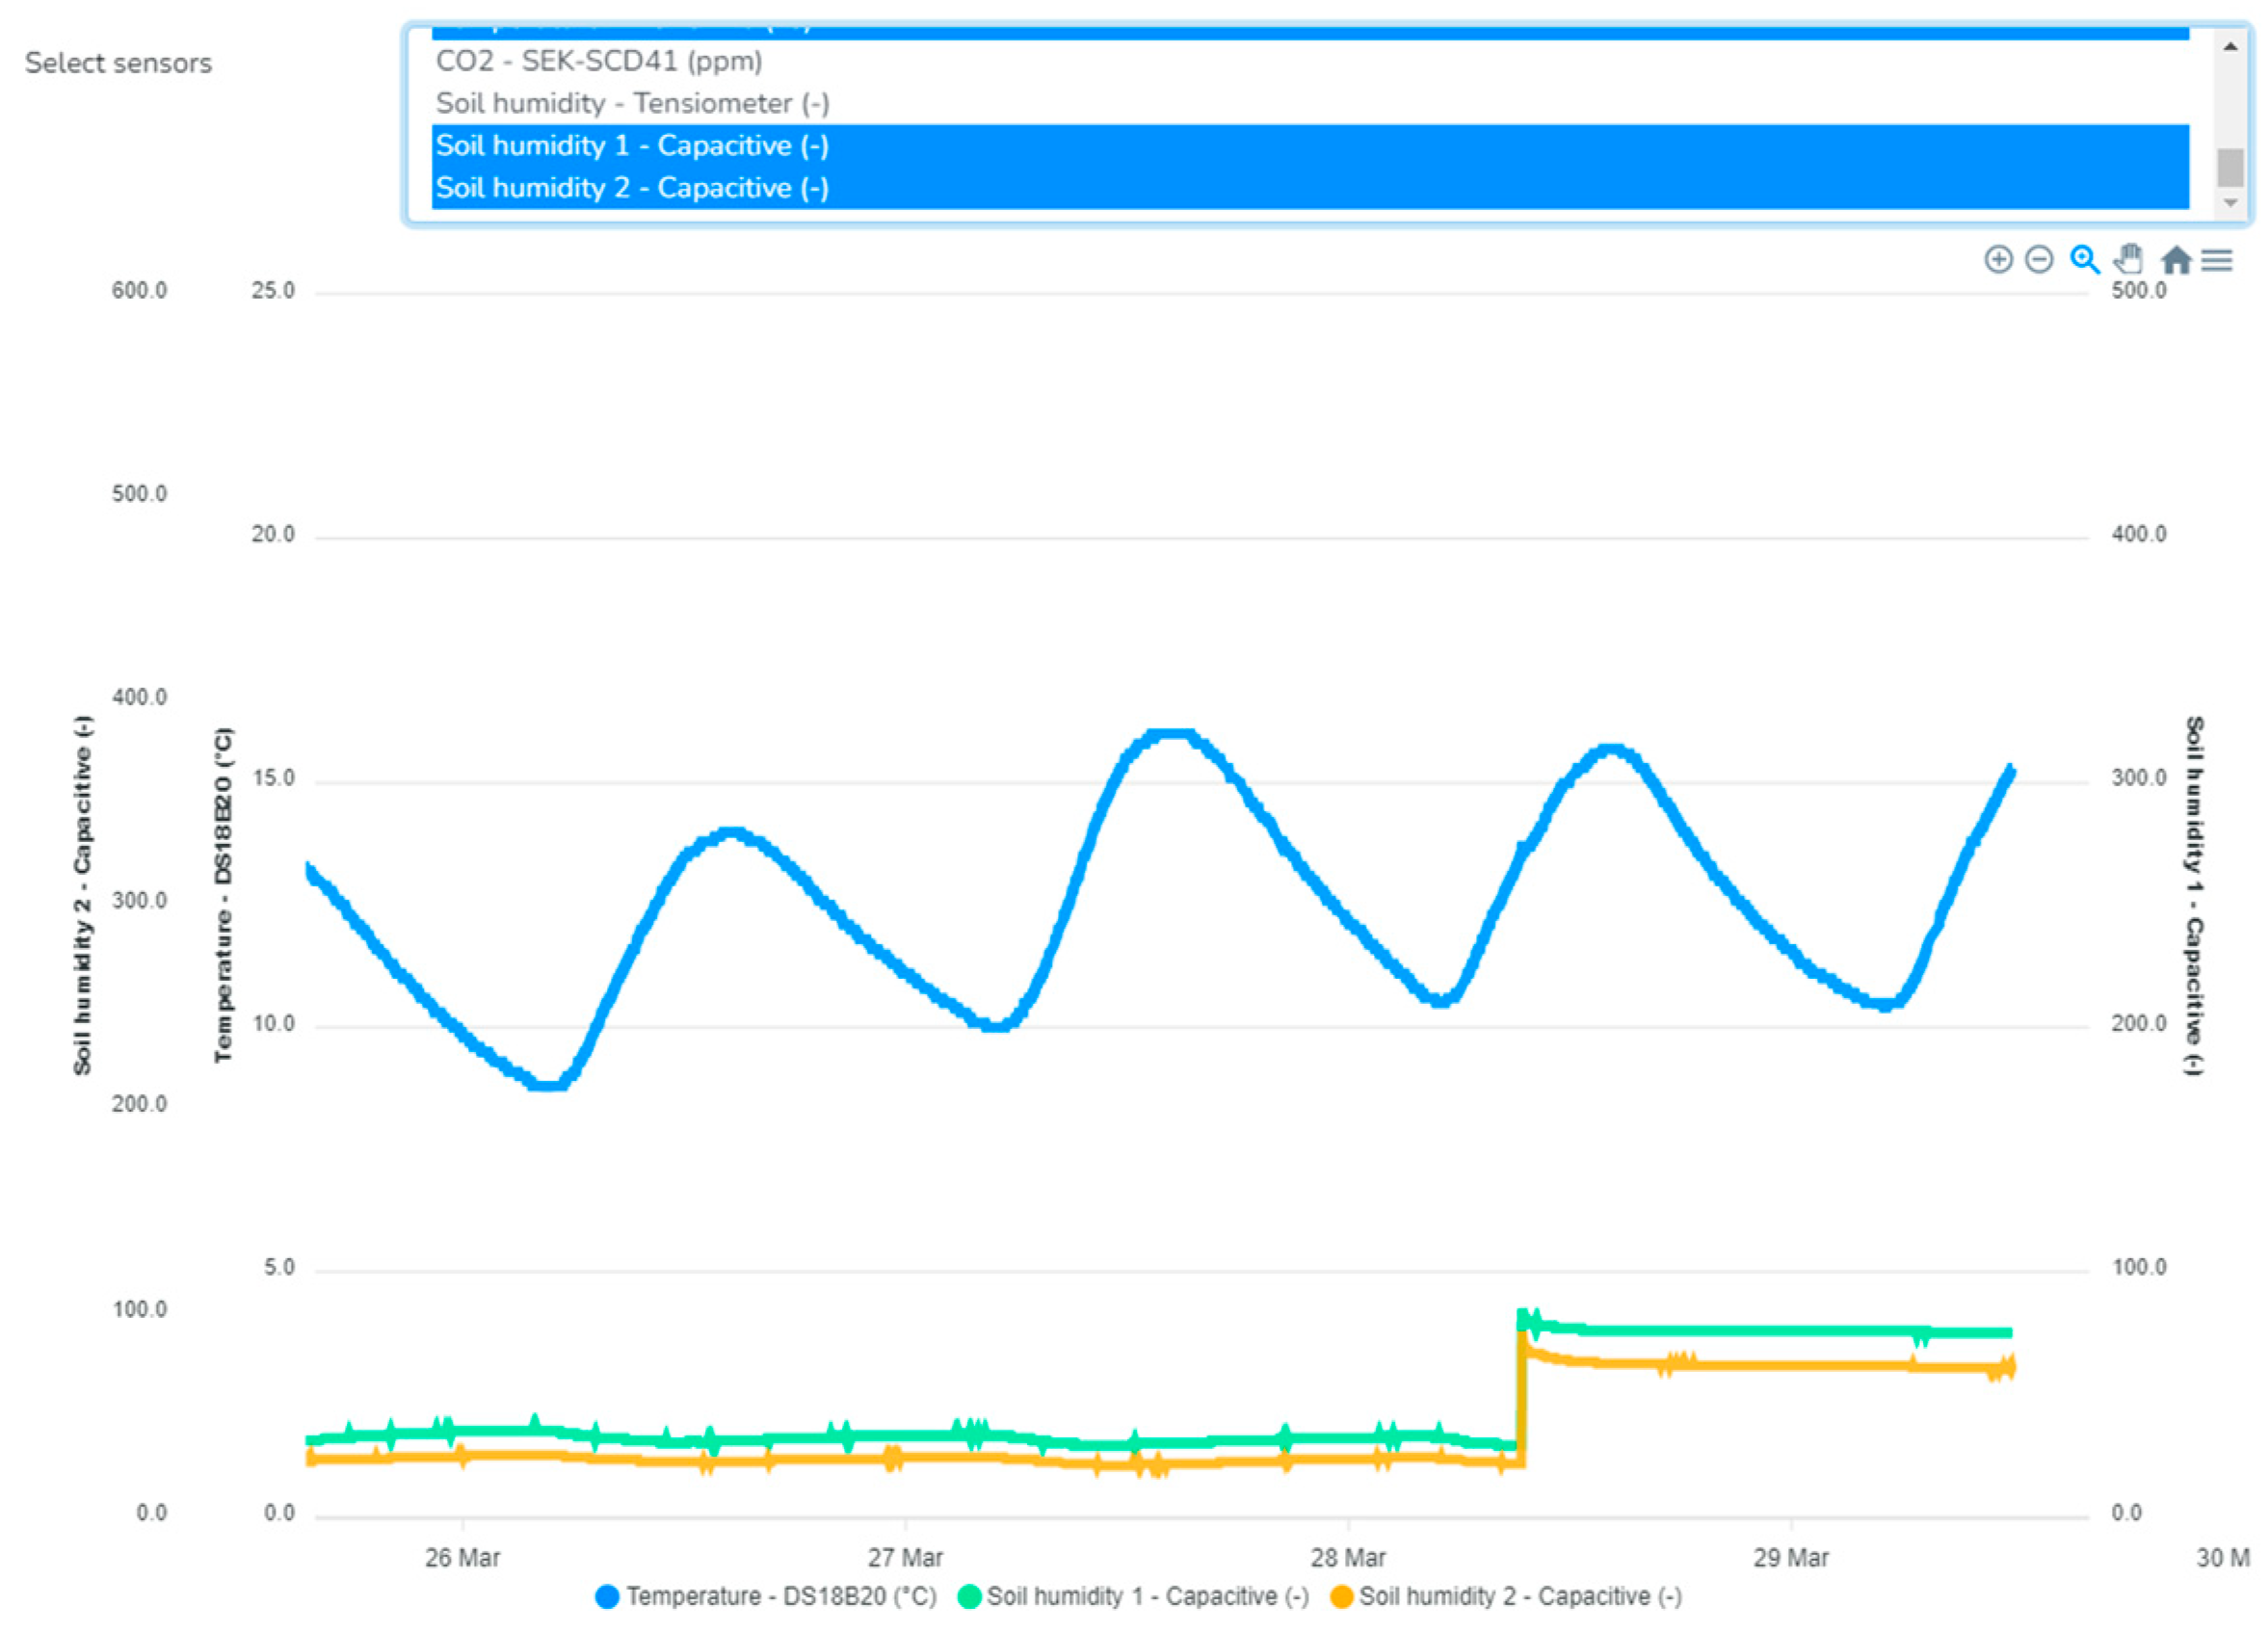The image size is (2268, 1633).
Task: Click green Soil humidity 1 legend dot
Action: pos(968,1596)
